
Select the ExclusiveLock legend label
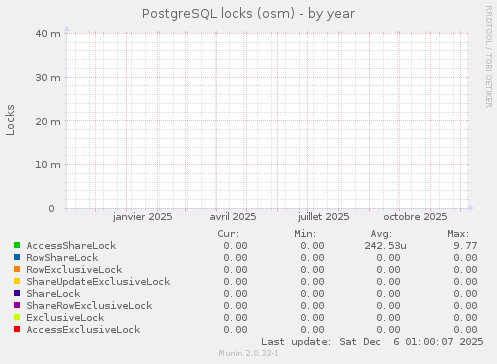(65, 318)
